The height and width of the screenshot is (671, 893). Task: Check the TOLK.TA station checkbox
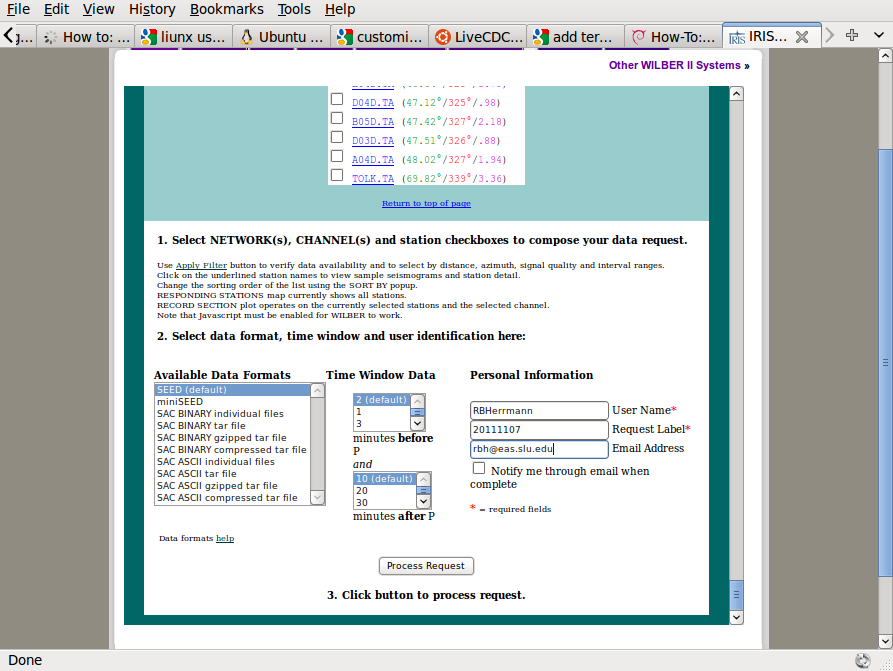tap(337, 175)
